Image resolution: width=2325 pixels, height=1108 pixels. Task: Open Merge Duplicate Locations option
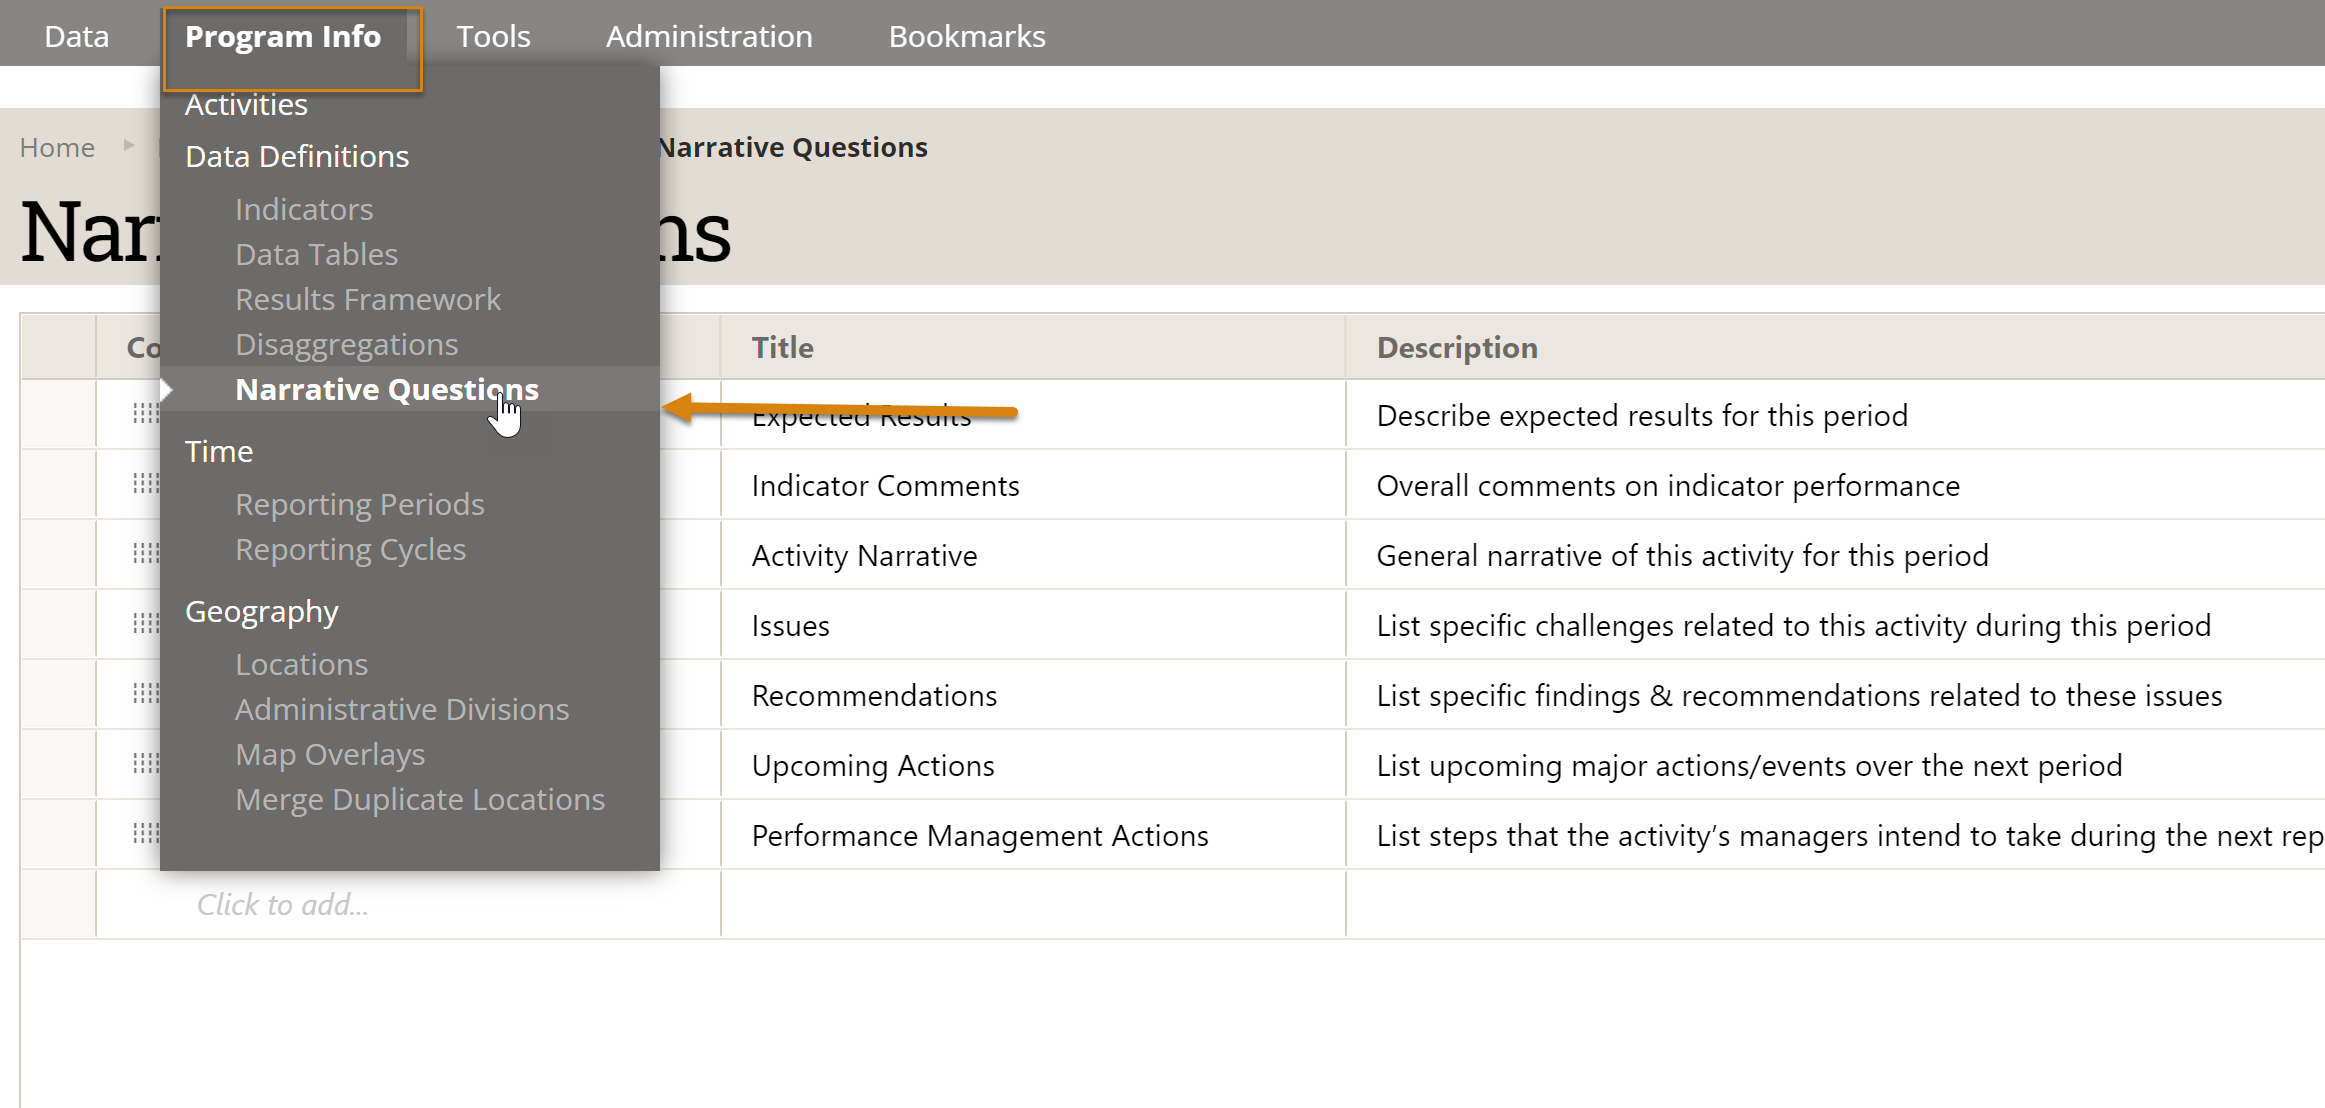[419, 799]
